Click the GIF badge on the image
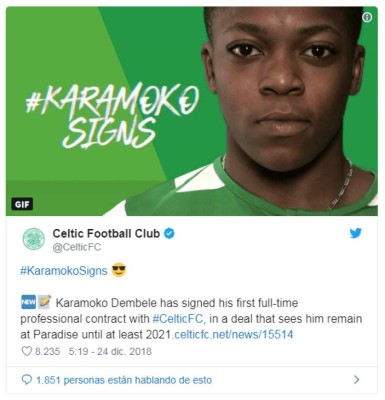Viewport: 385px width, 400px height. point(22,204)
